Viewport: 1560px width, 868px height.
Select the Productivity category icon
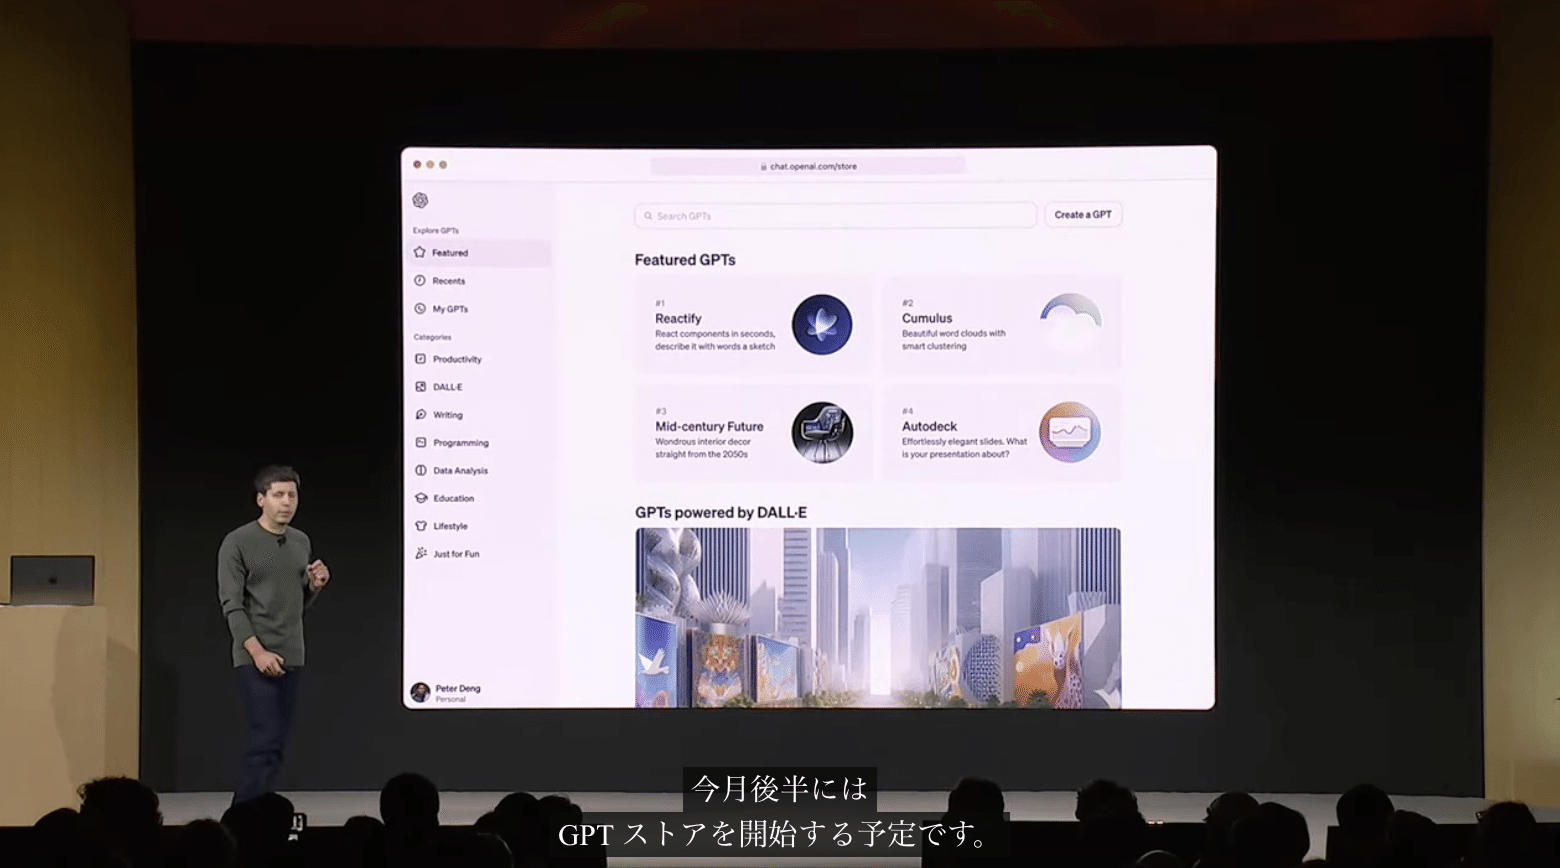[420, 359]
